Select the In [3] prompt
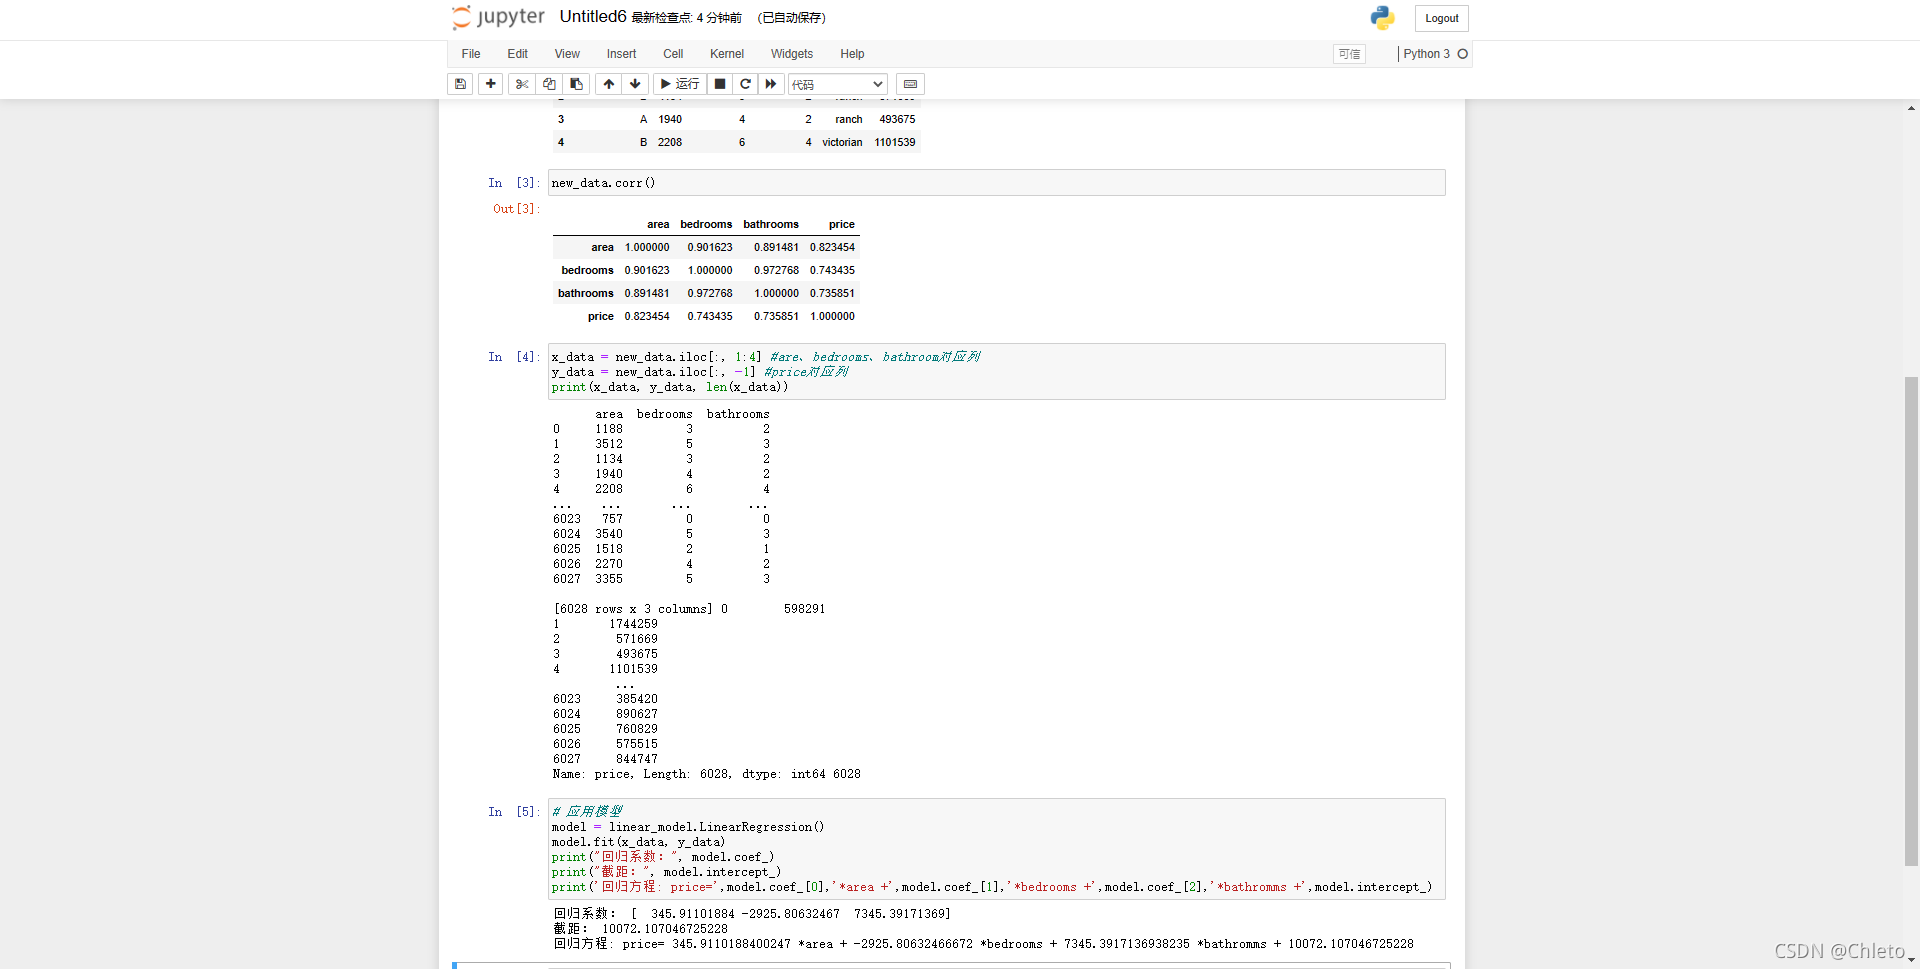1920x969 pixels. [x=514, y=183]
